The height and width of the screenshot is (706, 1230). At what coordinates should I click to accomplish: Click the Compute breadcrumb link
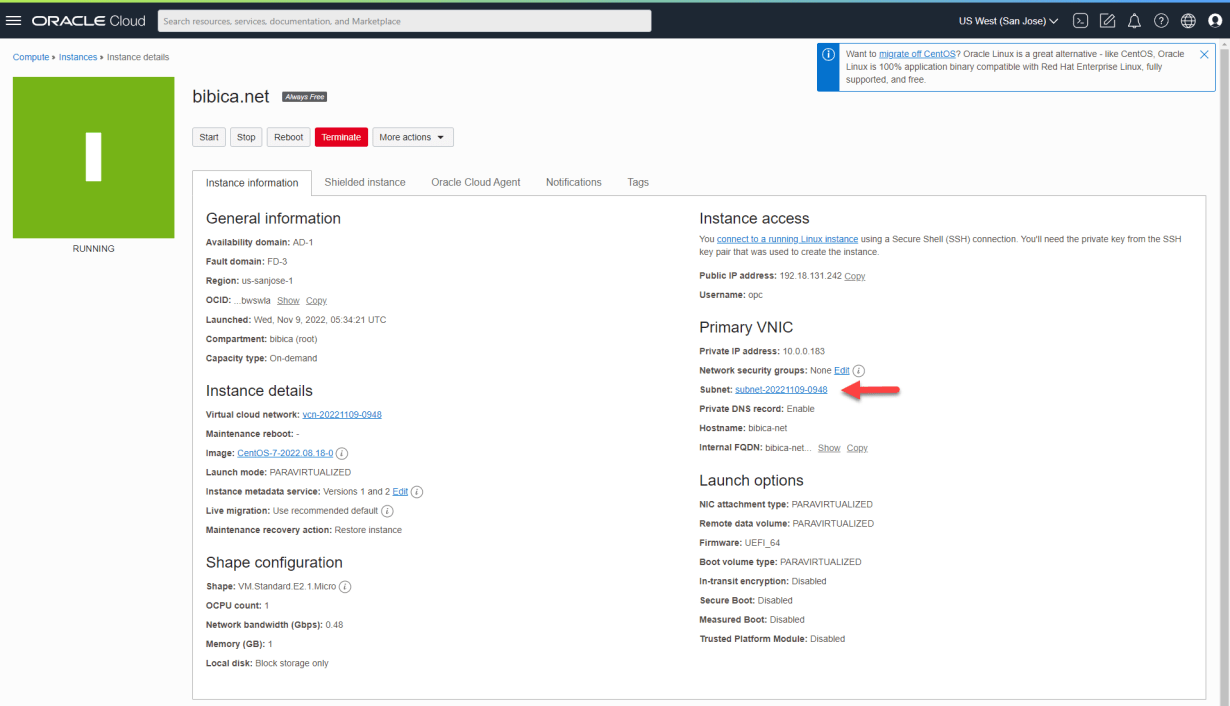click(31, 57)
